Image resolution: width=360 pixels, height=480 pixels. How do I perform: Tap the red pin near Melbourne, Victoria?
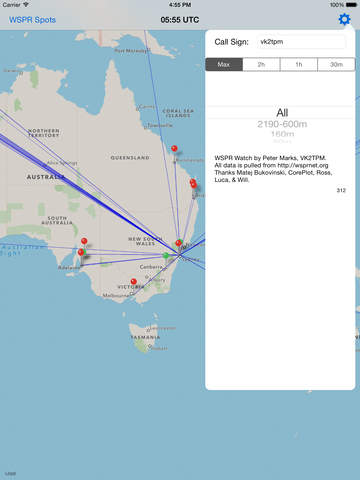133,282
